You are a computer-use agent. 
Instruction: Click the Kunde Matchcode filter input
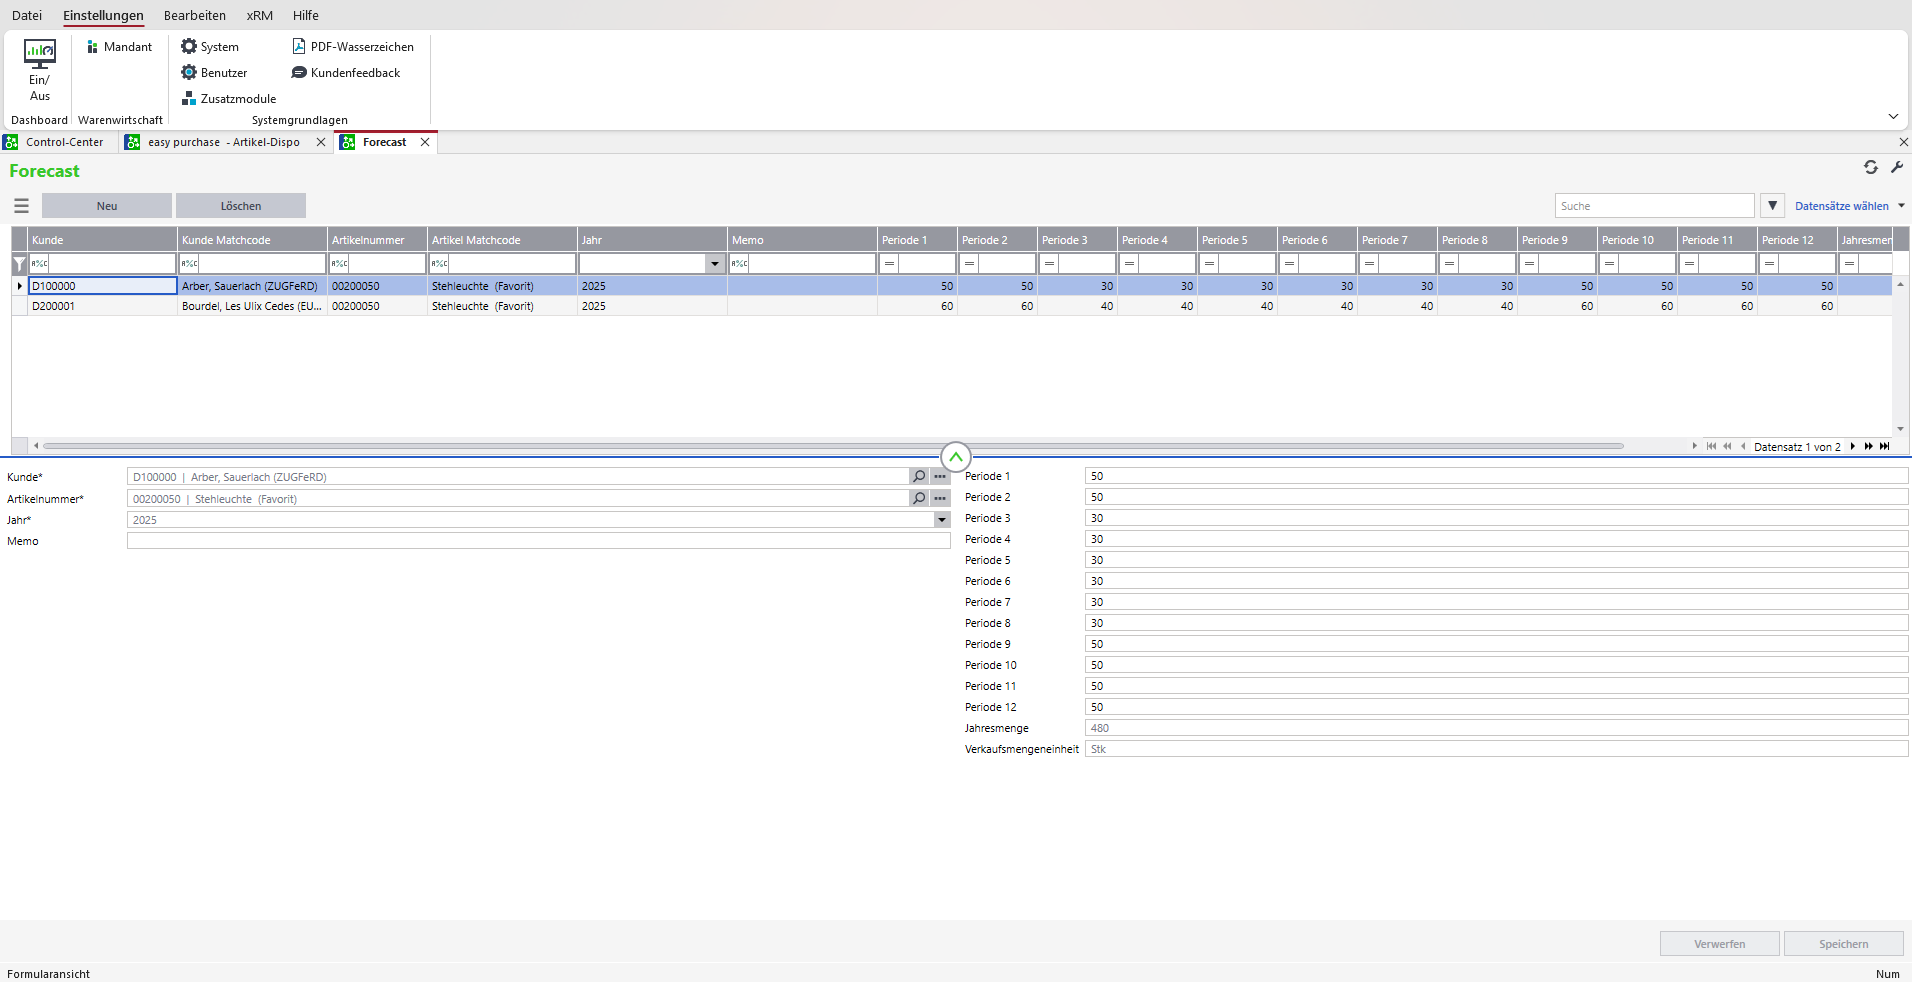click(x=262, y=264)
